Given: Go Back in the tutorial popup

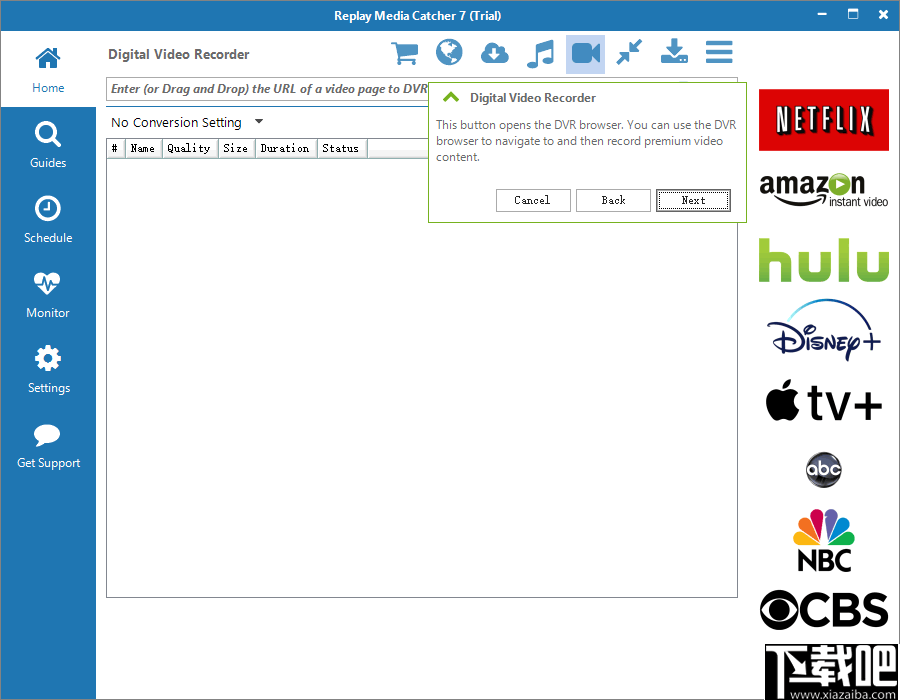Looking at the screenshot, I should (x=613, y=200).
